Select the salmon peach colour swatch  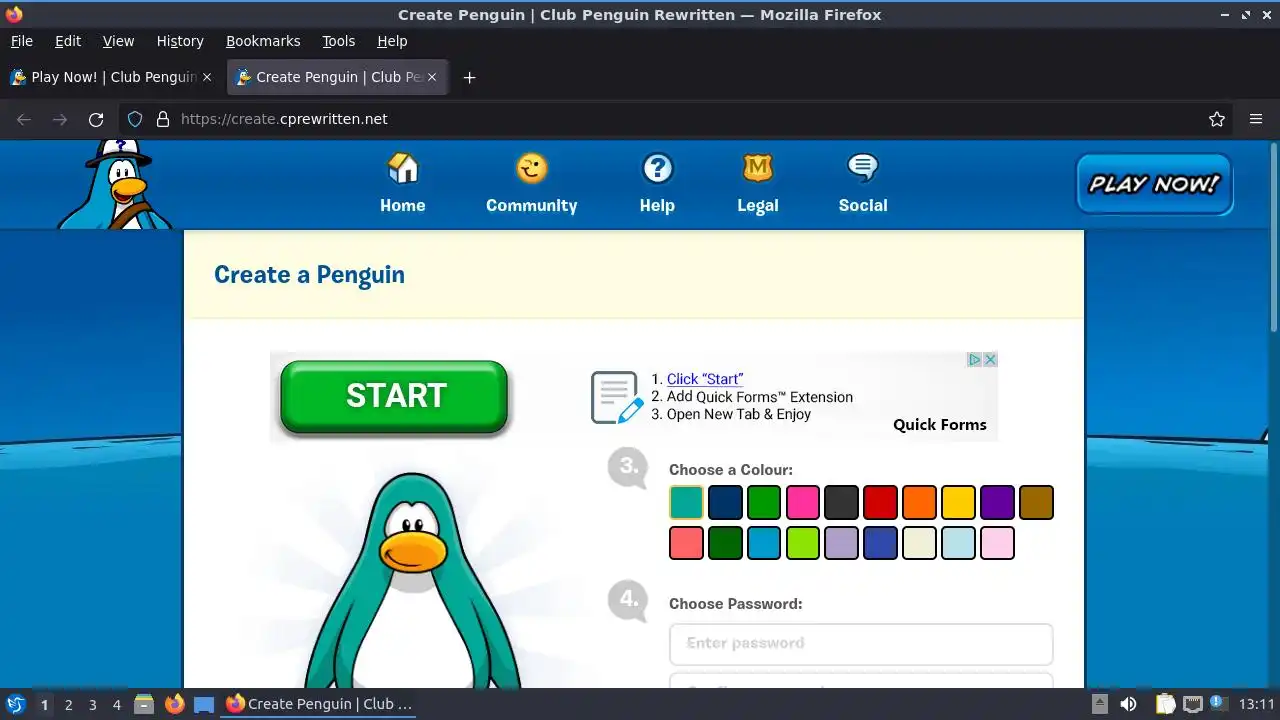(x=686, y=543)
